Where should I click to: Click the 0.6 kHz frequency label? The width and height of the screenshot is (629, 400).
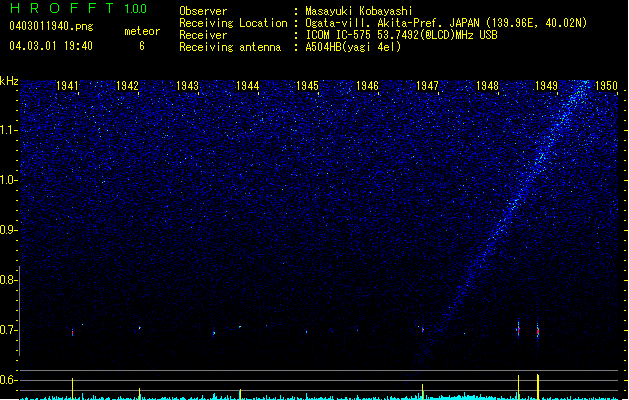point(9,380)
